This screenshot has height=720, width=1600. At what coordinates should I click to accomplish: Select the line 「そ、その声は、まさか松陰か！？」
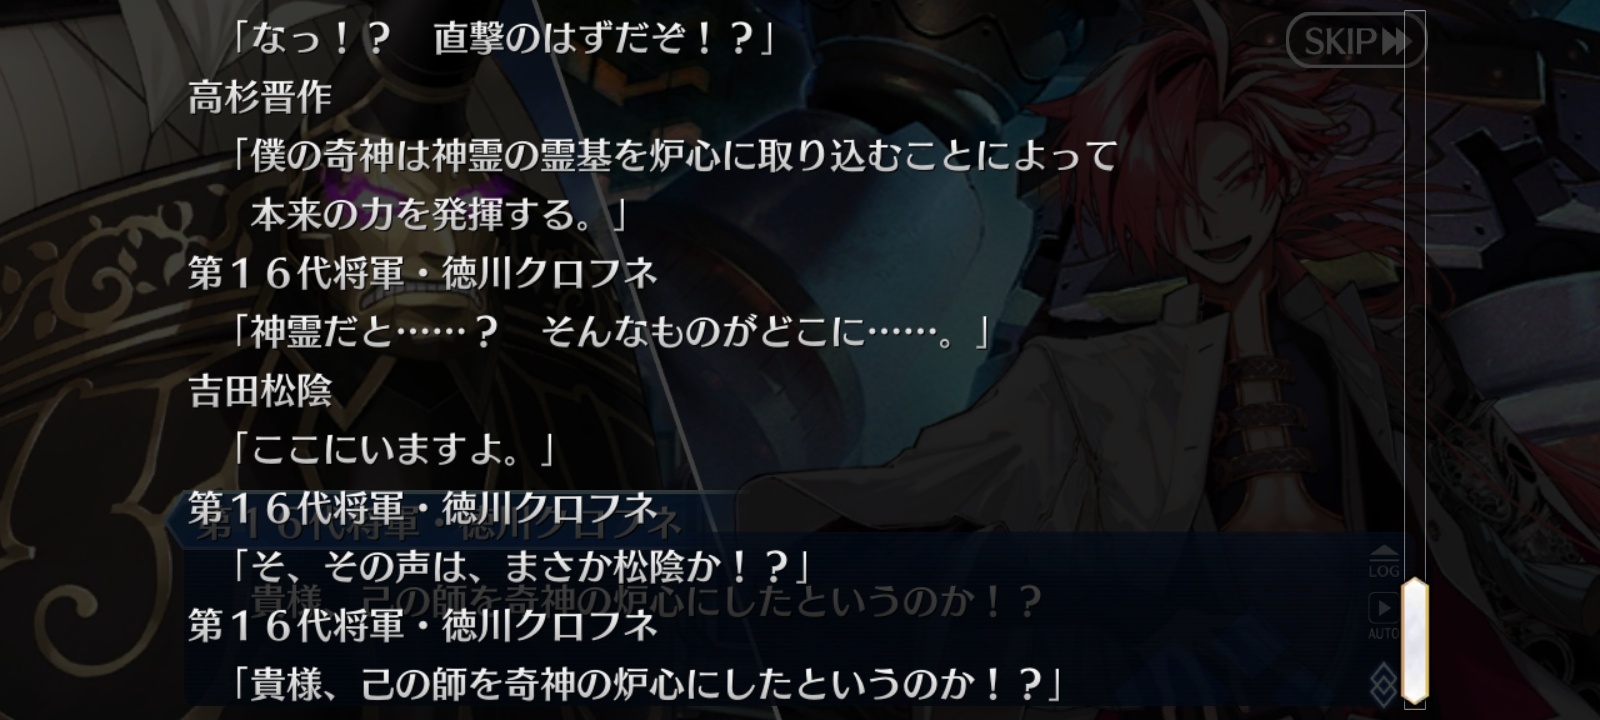pyautogui.click(x=519, y=567)
